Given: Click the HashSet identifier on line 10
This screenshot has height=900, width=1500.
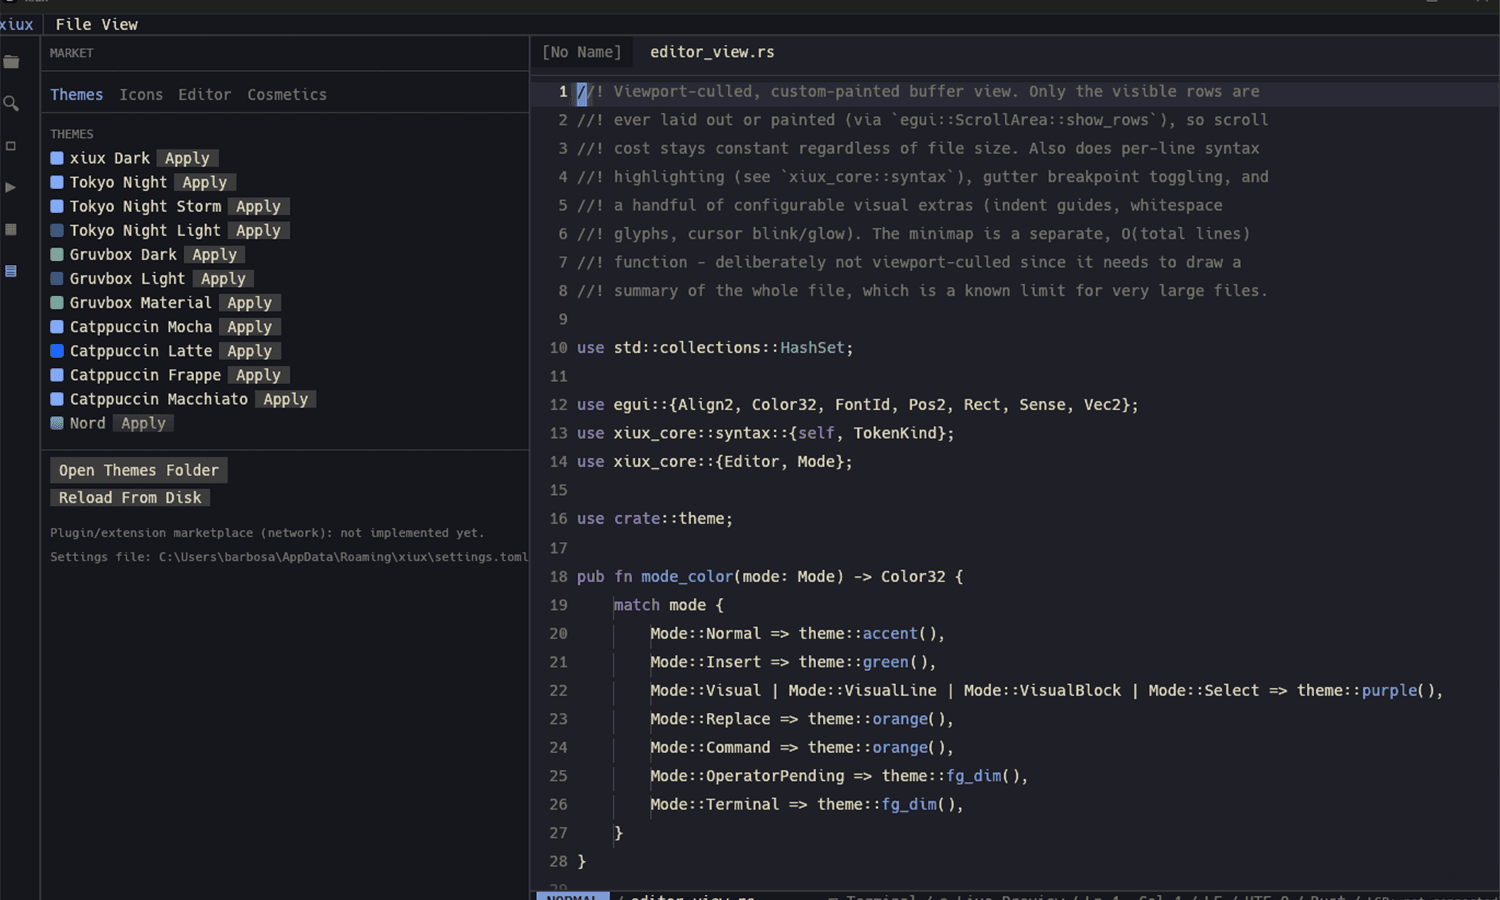Looking at the screenshot, I should (813, 347).
